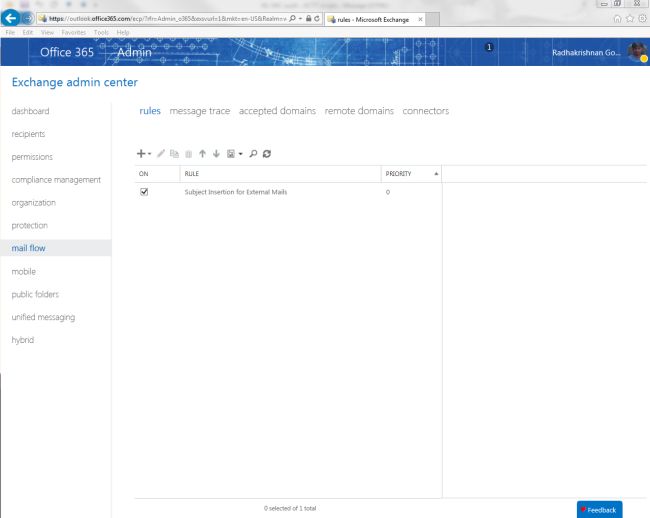
Task: Open organization in the sidebar
Action: click(x=34, y=203)
